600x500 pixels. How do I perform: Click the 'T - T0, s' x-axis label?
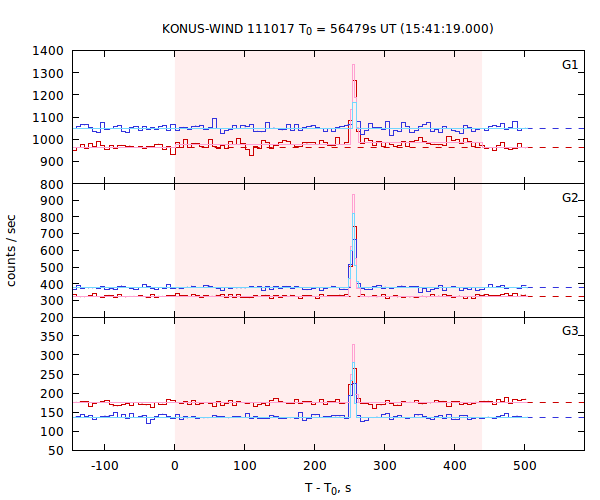pyautogui.click(x=328, y=489)
